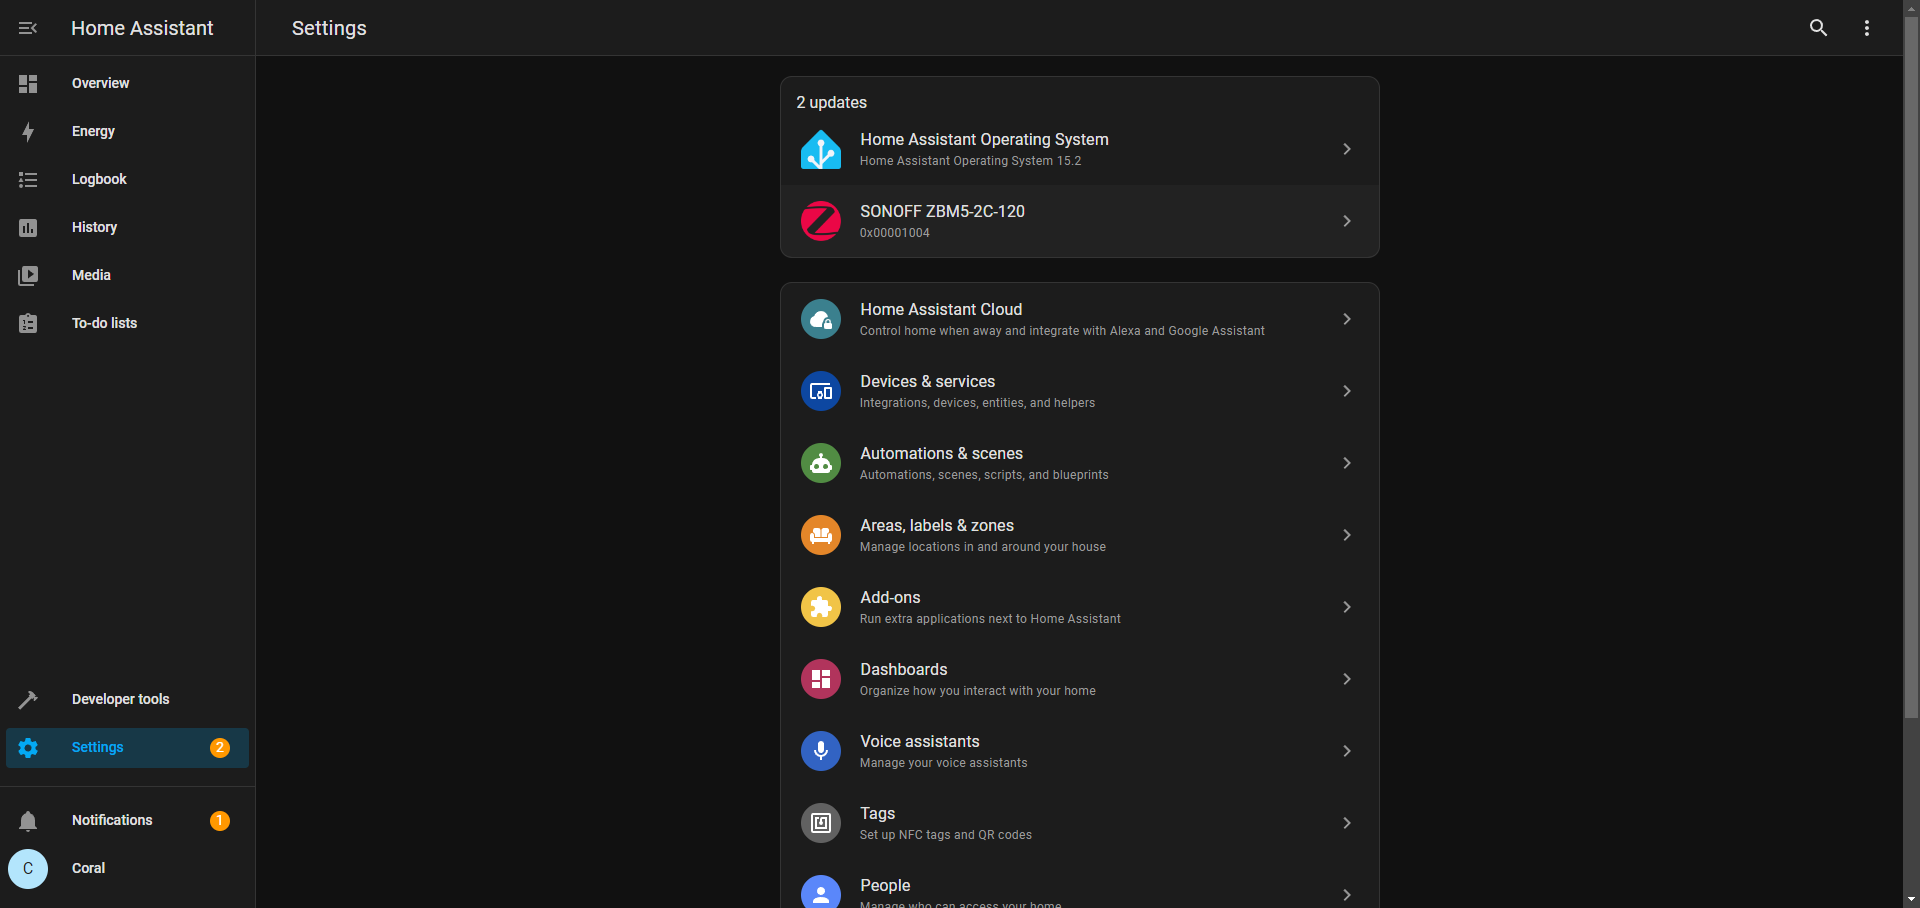Click the Add-ons puzzle piece icon
Screen dimensions: 1920x908
[x=821, y=607]
